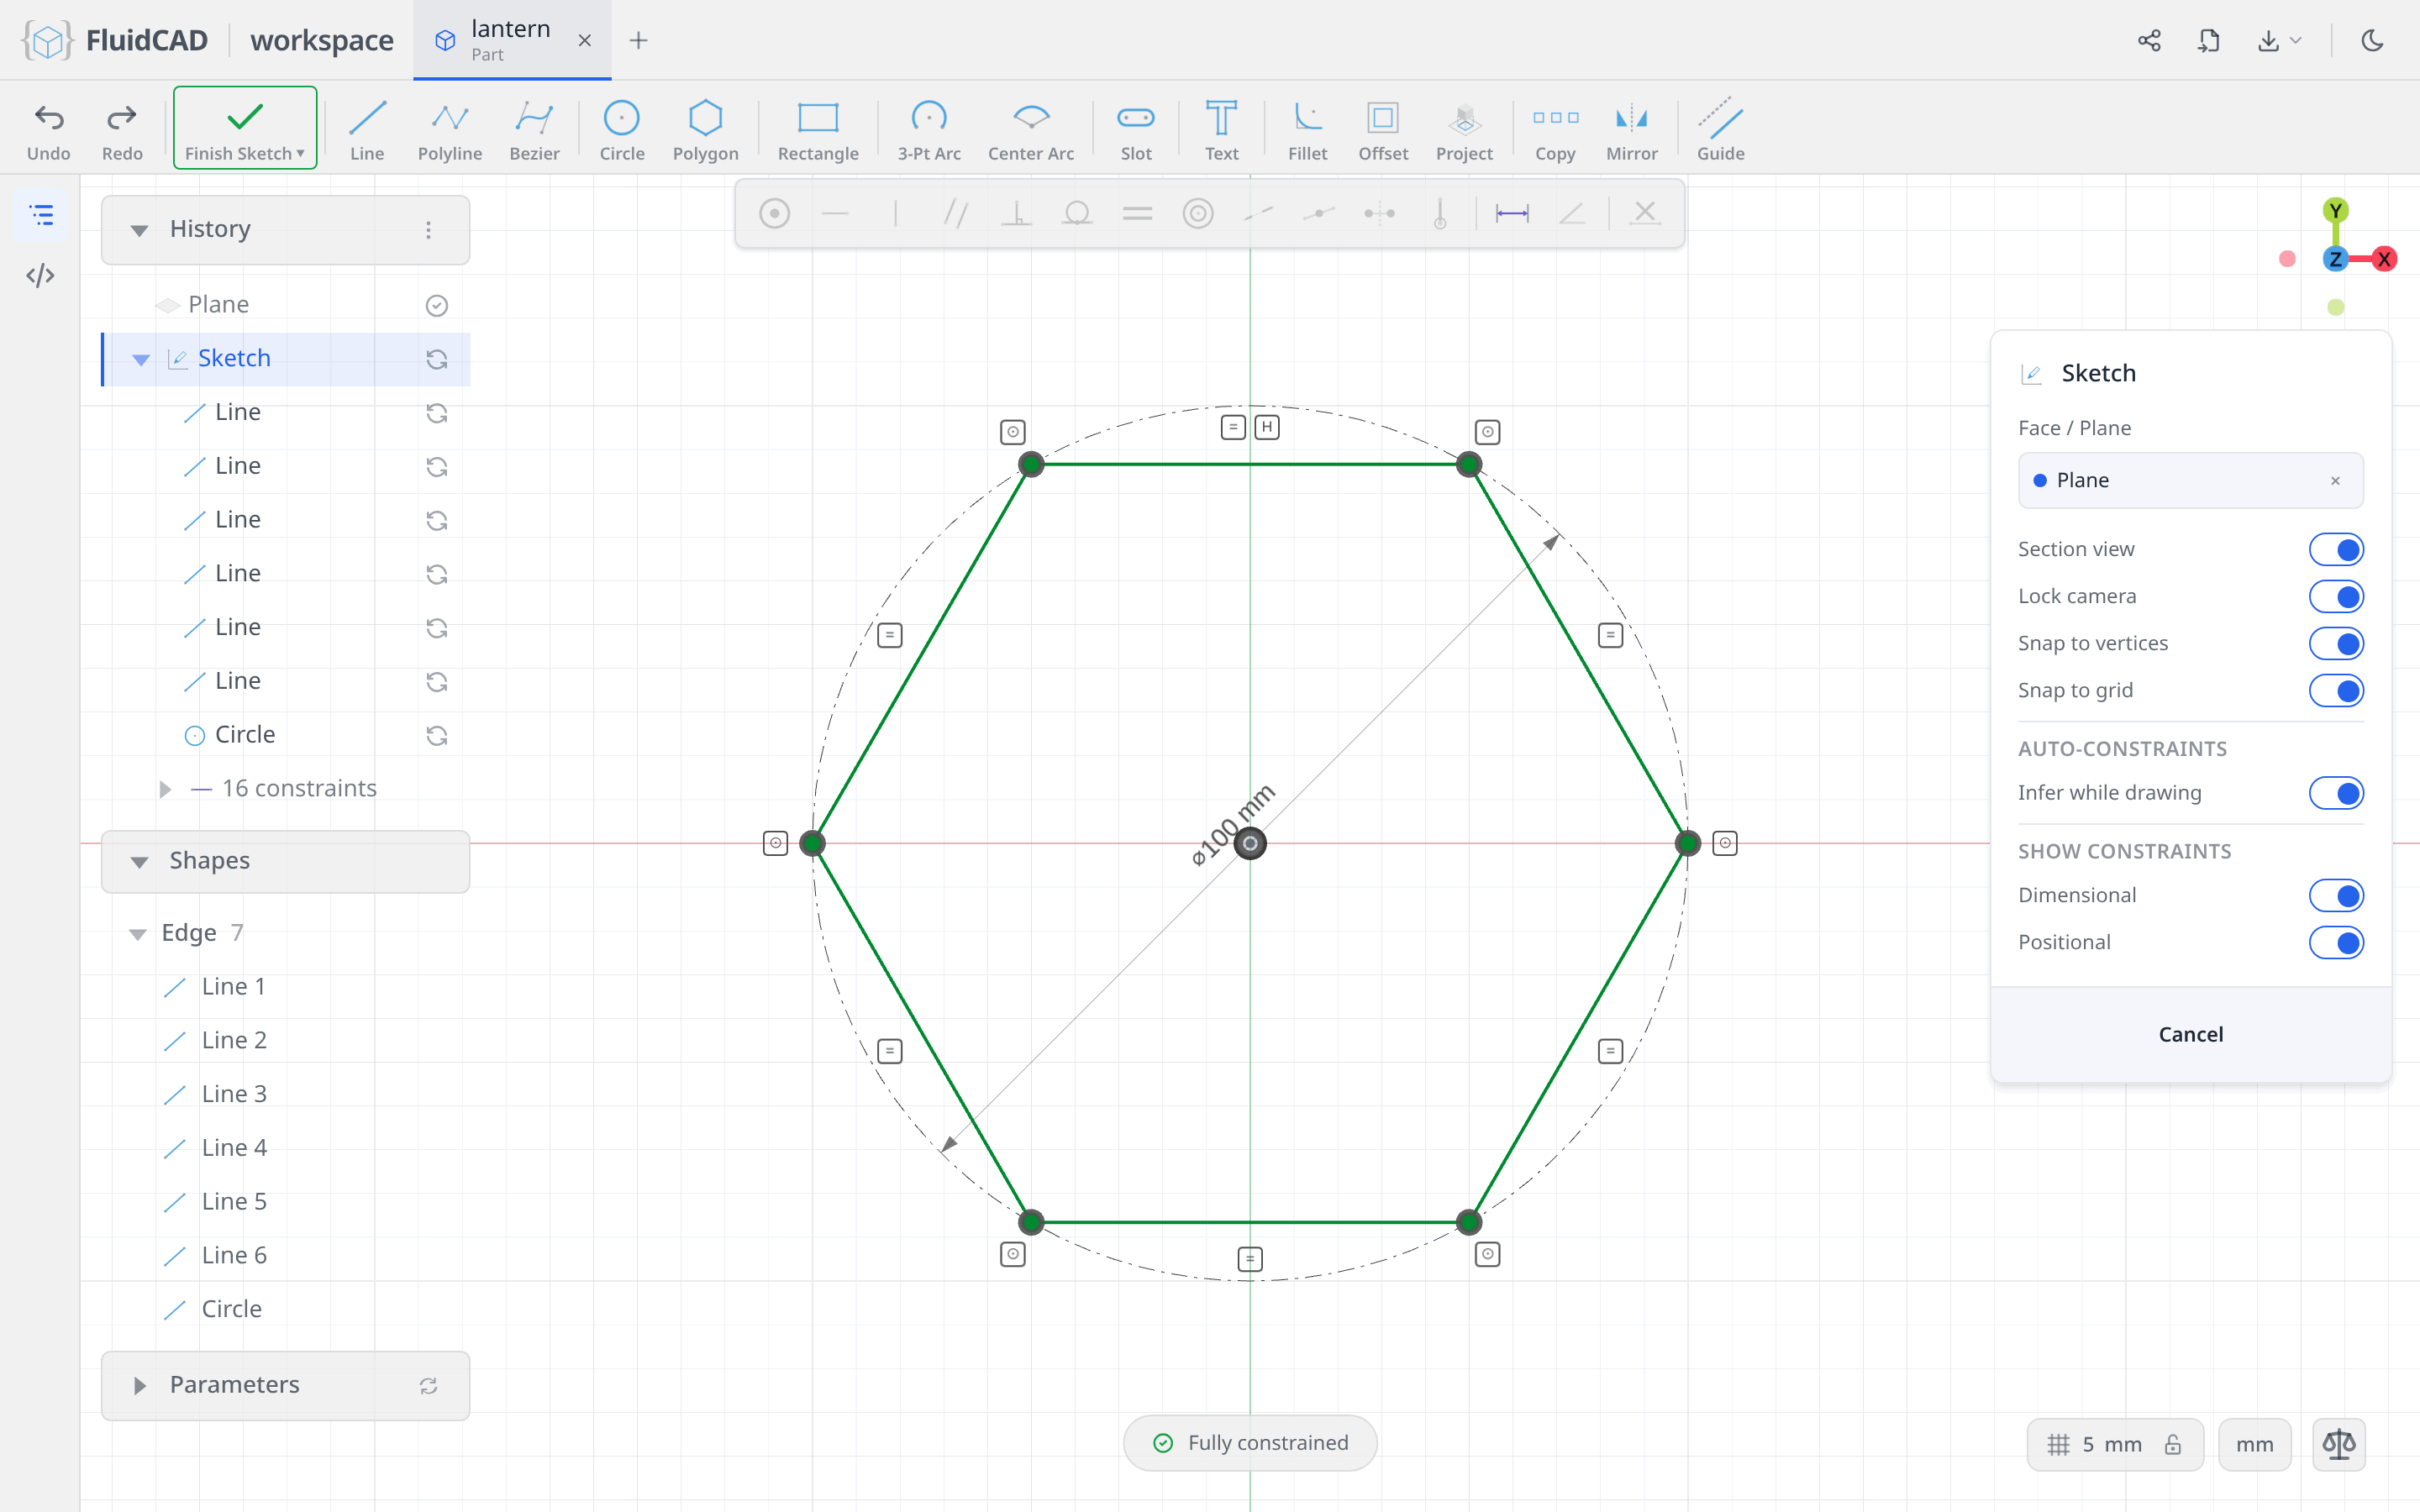Open the code view sidebar icon
Image resolution: width=2420 pixels, height=1512 pixels.
(40, 275)
